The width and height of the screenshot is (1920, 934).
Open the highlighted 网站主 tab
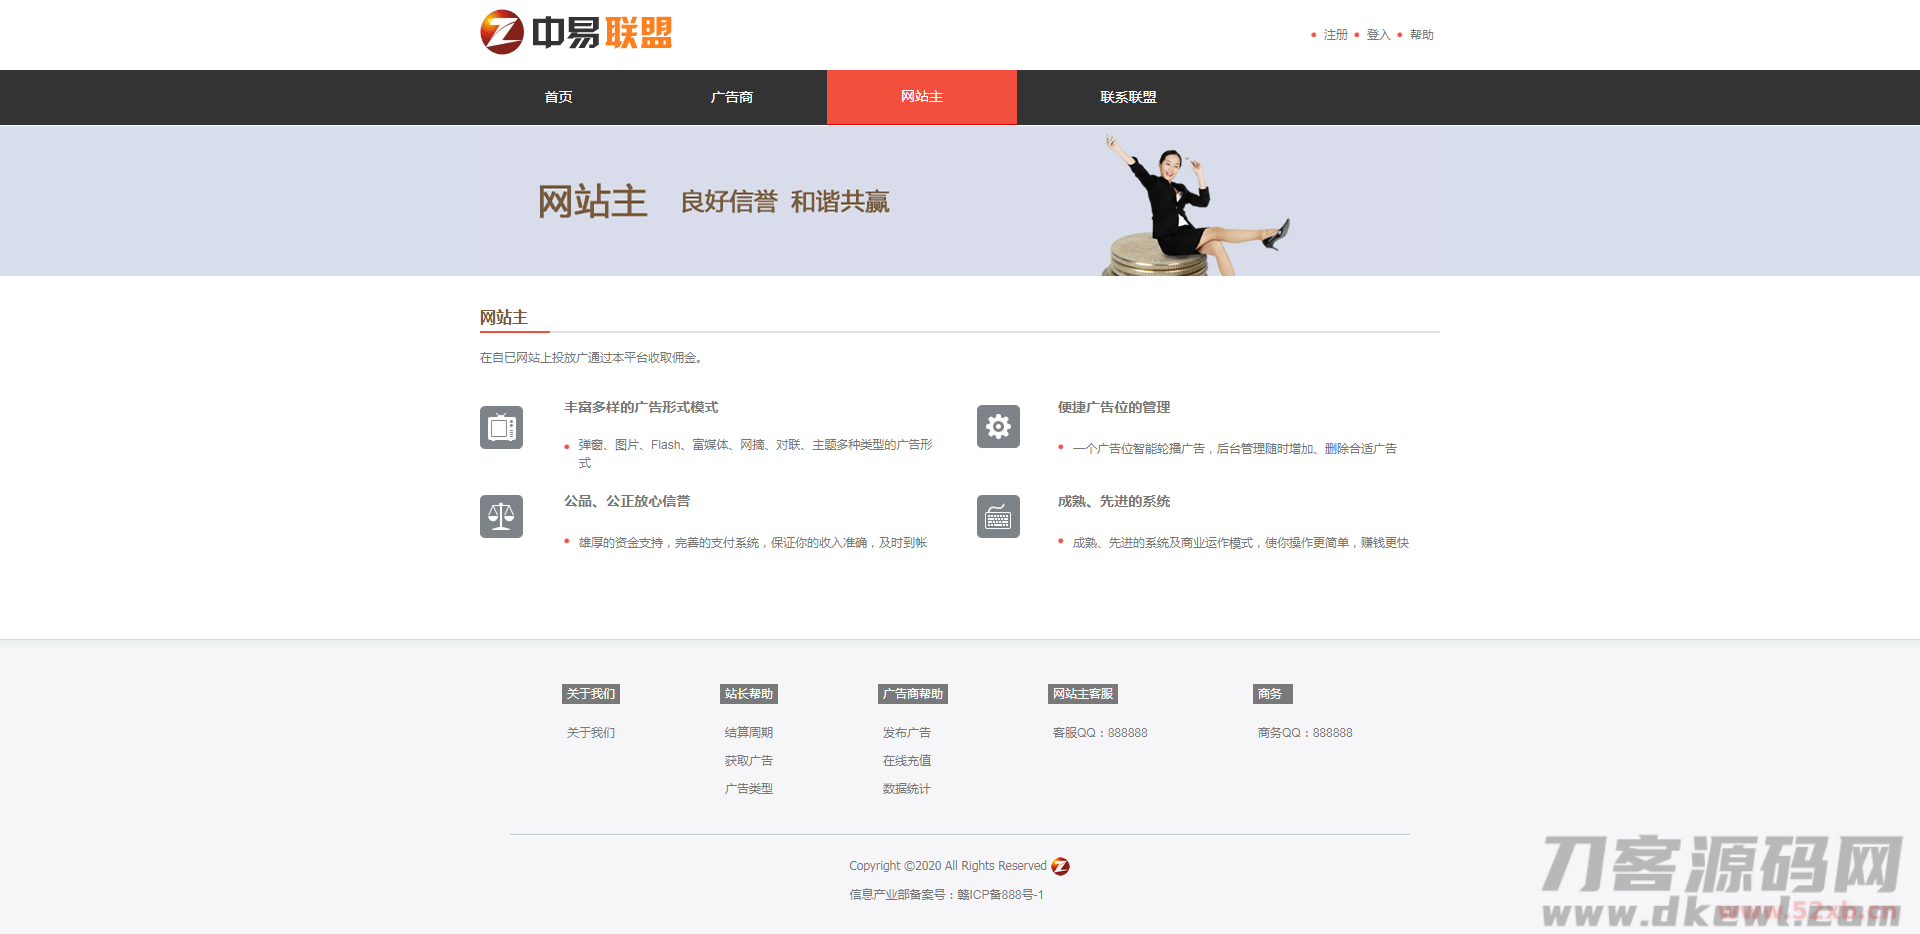[921, 97]
